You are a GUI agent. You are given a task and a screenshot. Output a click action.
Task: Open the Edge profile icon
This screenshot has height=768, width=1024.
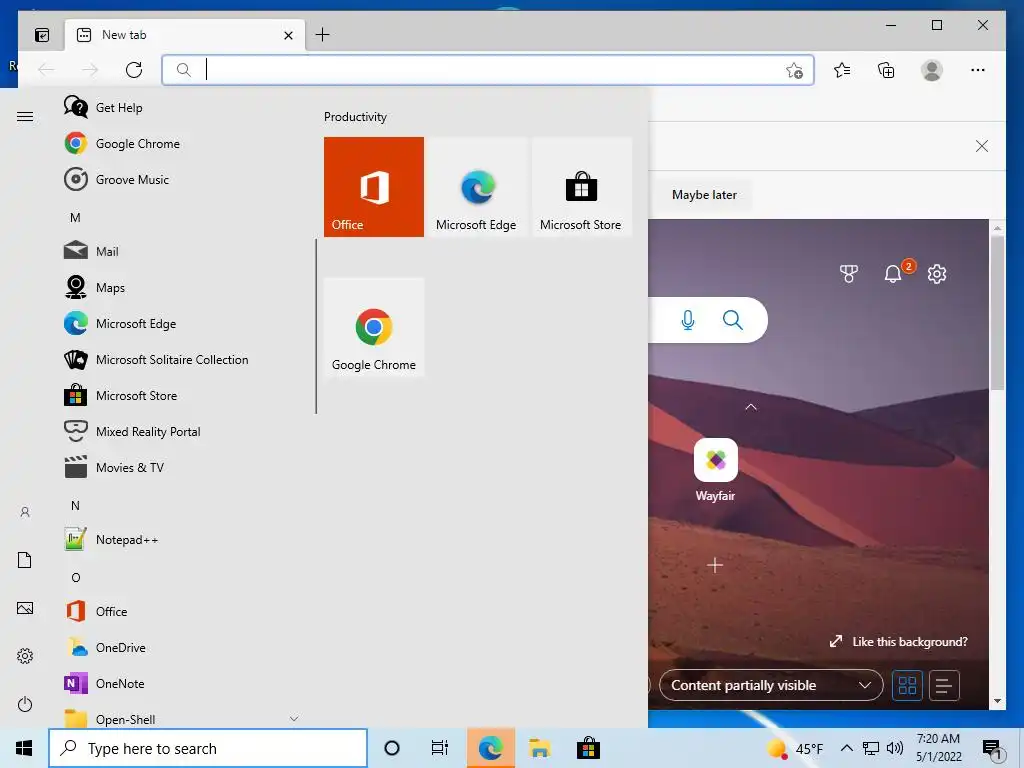click(x=932, y=70)
